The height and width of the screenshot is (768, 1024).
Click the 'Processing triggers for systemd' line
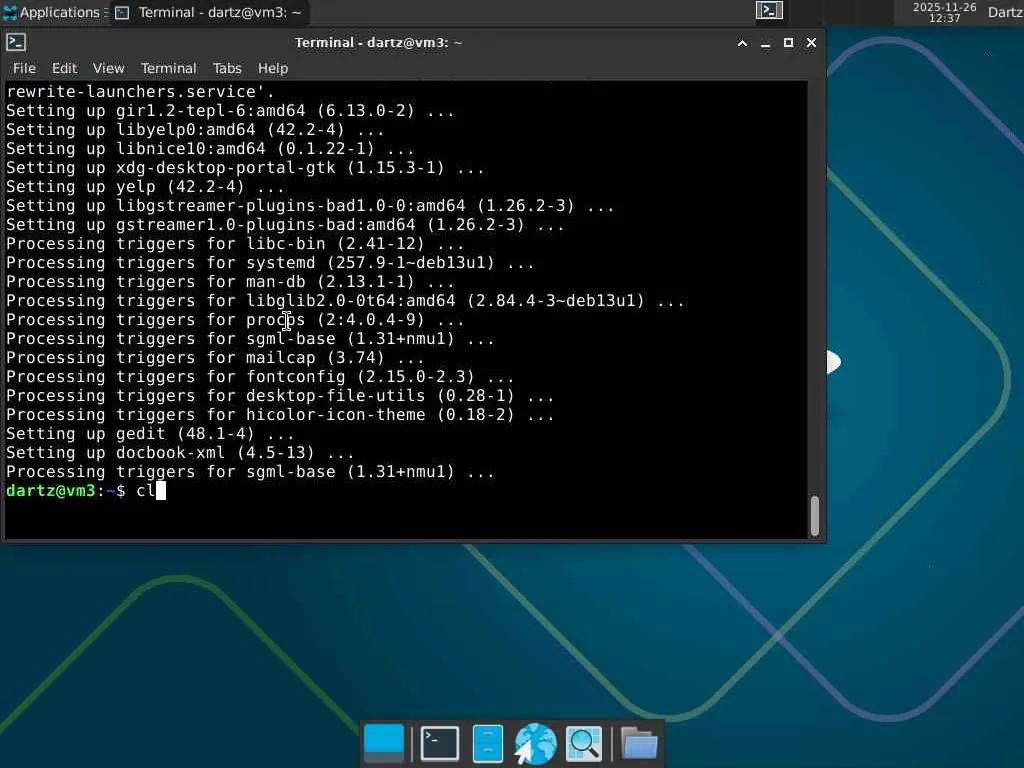tap(270, 263)
